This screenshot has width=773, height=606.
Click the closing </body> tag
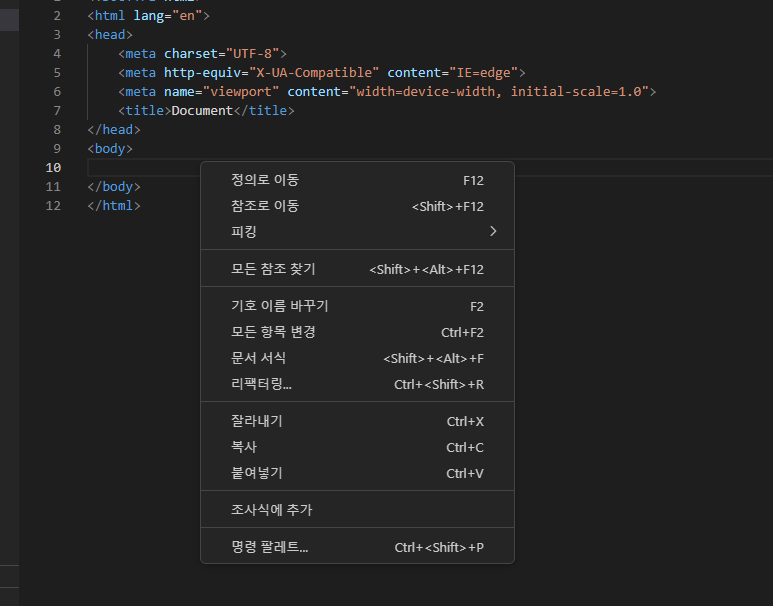coord(114,186)
